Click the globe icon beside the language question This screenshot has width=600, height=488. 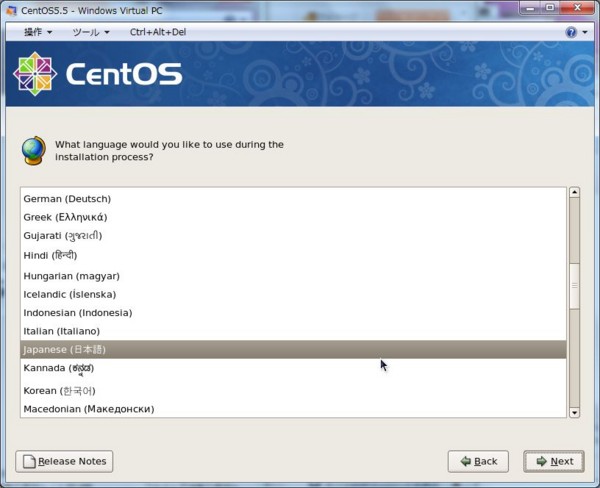click(x=34, y=150)
